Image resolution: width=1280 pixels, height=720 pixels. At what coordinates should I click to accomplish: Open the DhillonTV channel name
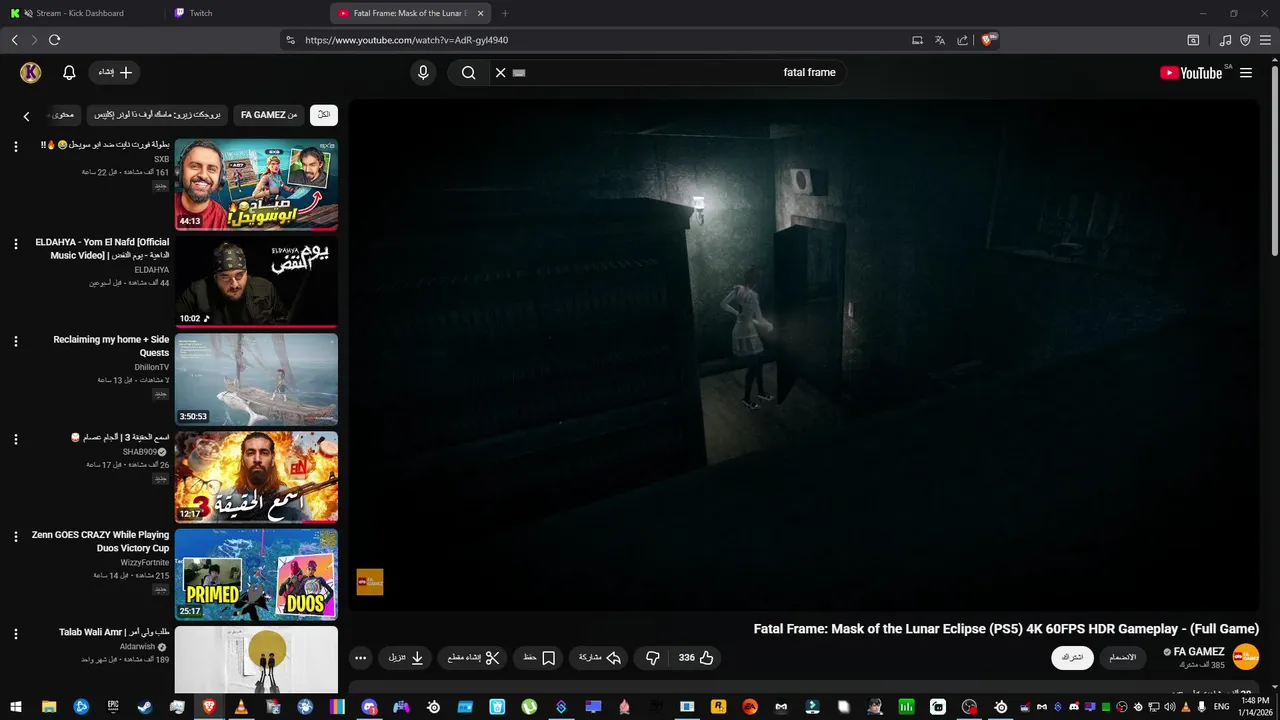152,367
